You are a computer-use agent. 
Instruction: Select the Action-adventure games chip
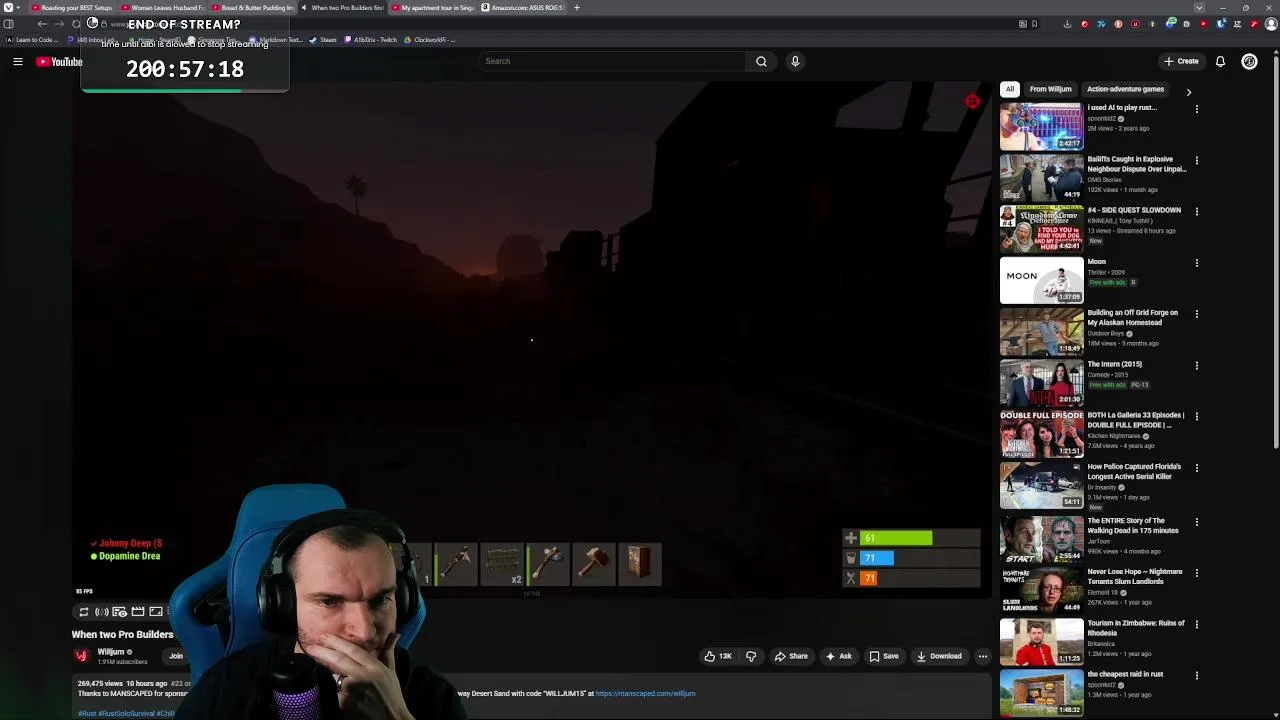tap(1125, 89)
